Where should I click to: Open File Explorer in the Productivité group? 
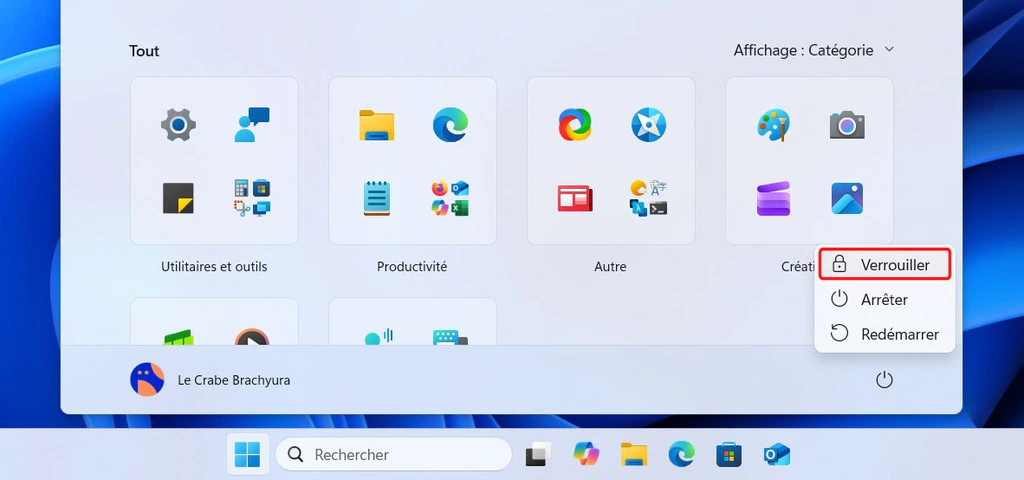click(377, 125)
